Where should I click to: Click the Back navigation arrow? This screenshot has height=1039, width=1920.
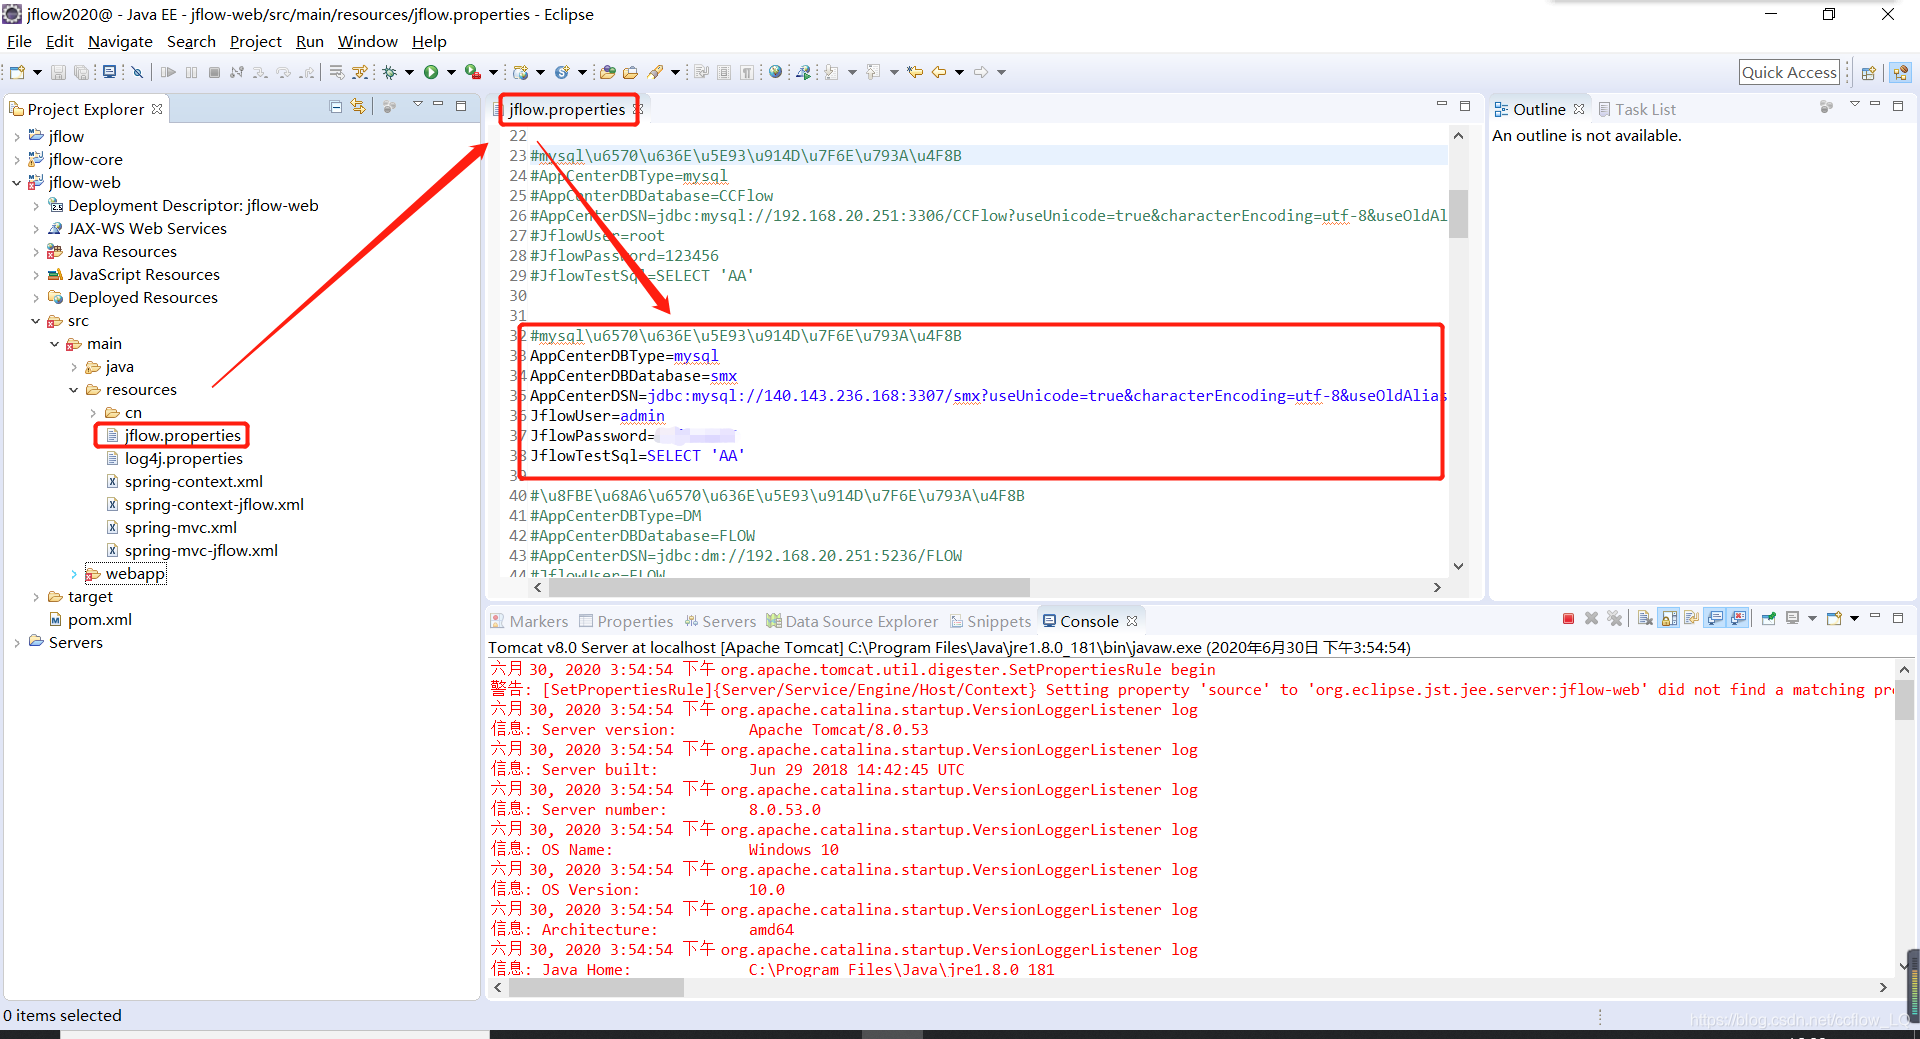coord(939,72)
